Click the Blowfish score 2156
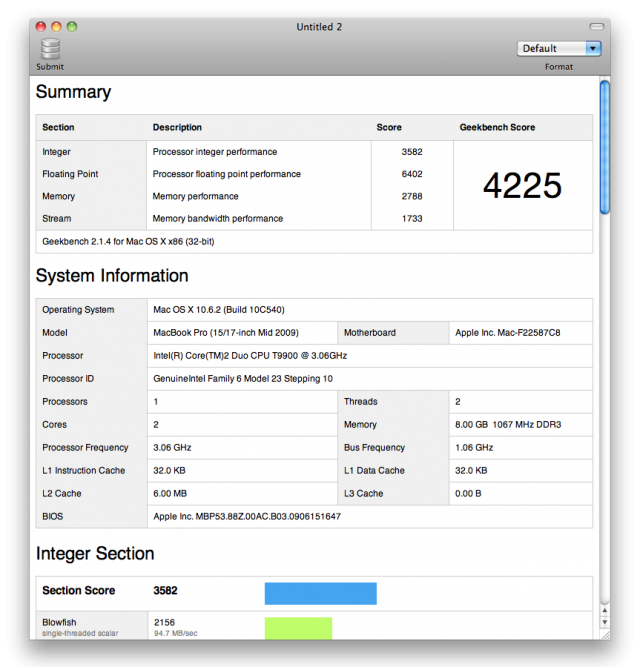 tap(164, 622)
